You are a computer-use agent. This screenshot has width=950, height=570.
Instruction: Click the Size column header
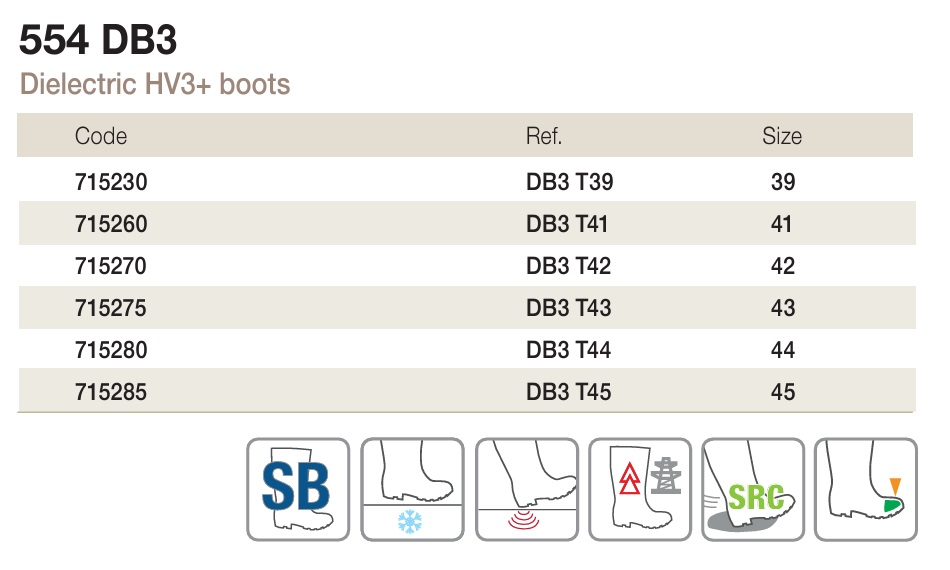782,136
